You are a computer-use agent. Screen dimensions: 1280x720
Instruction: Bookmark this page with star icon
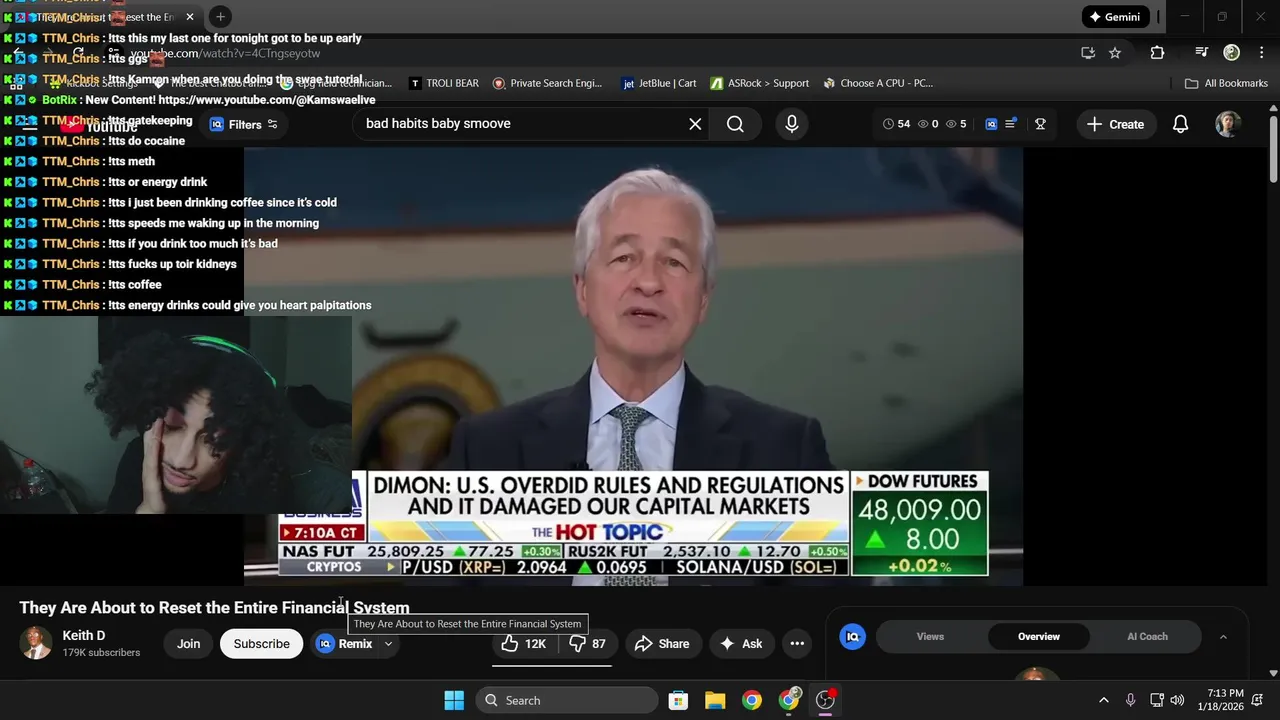[x=1115, y=53]
